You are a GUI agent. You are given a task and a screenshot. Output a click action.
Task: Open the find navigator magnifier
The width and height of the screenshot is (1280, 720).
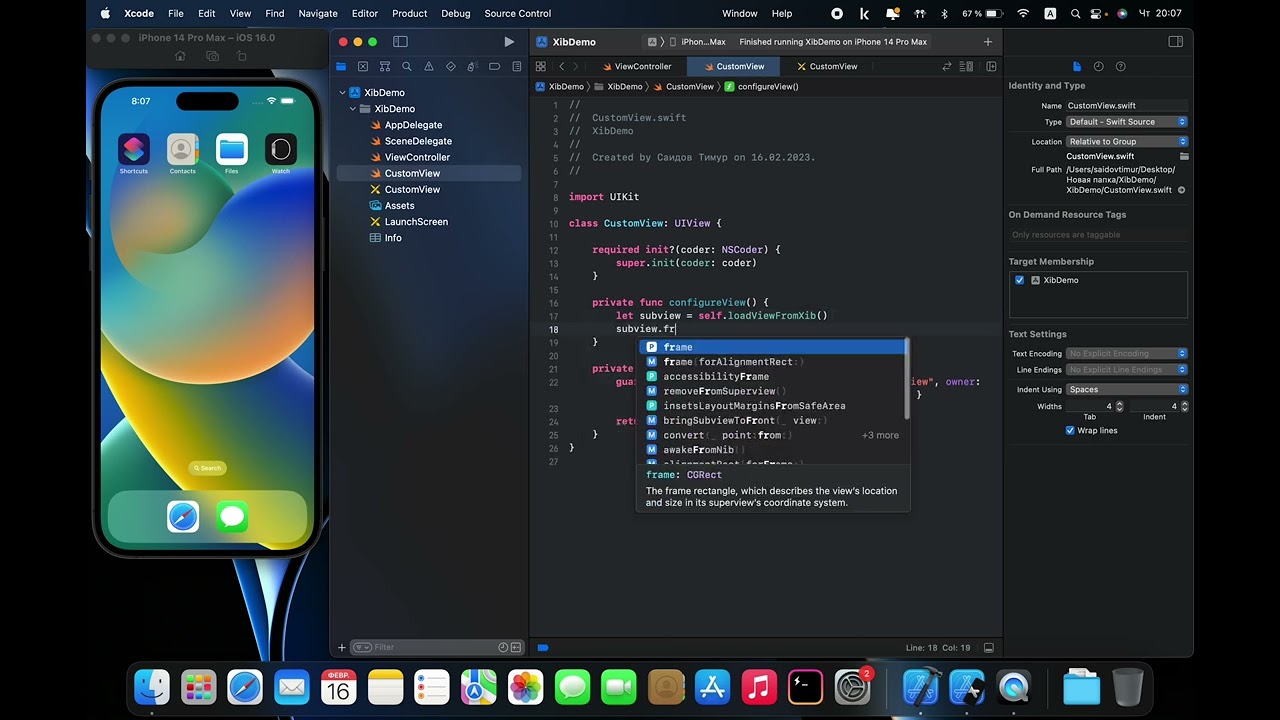point(406,66)
